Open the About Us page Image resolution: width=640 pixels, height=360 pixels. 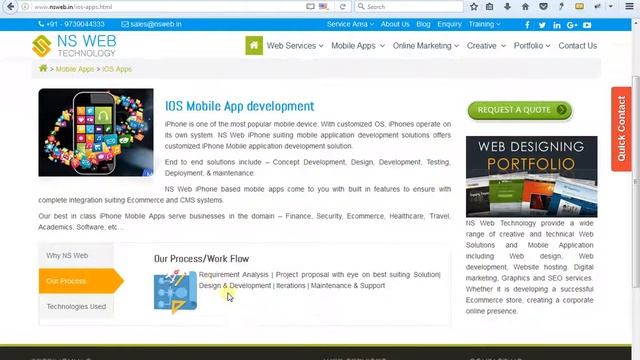point(395,24)
